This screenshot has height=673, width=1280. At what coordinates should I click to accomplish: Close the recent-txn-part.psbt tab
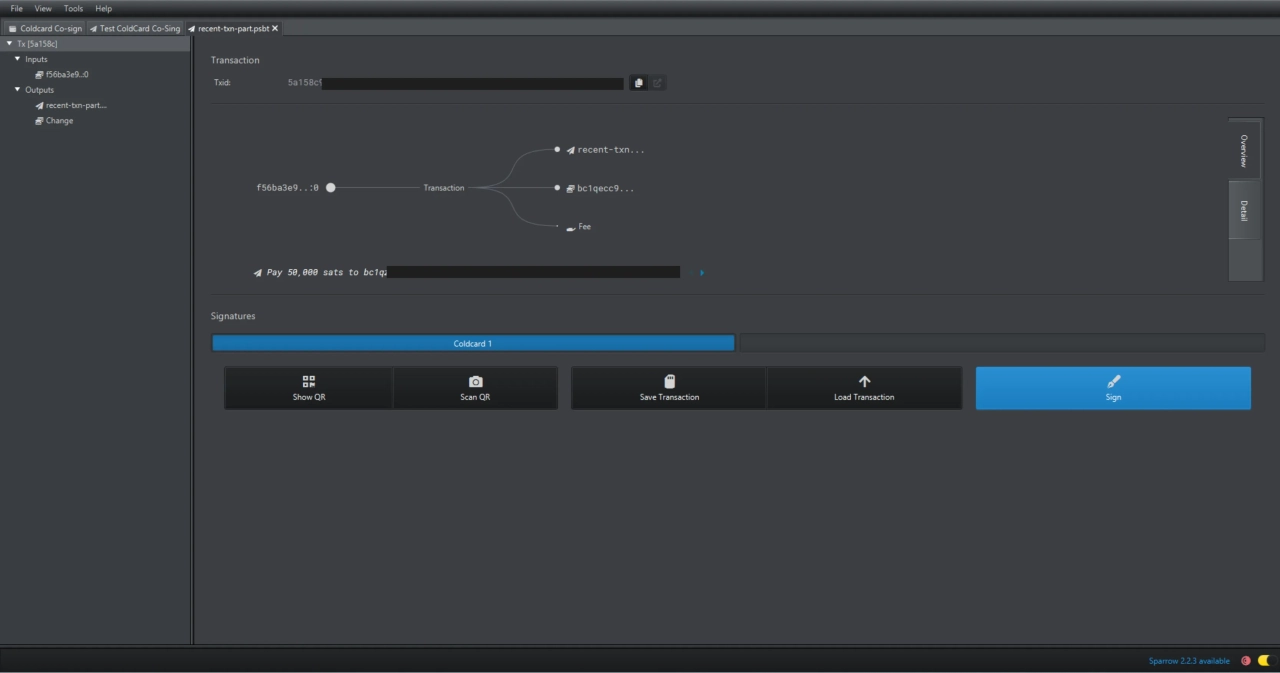[x=275, y=28]
